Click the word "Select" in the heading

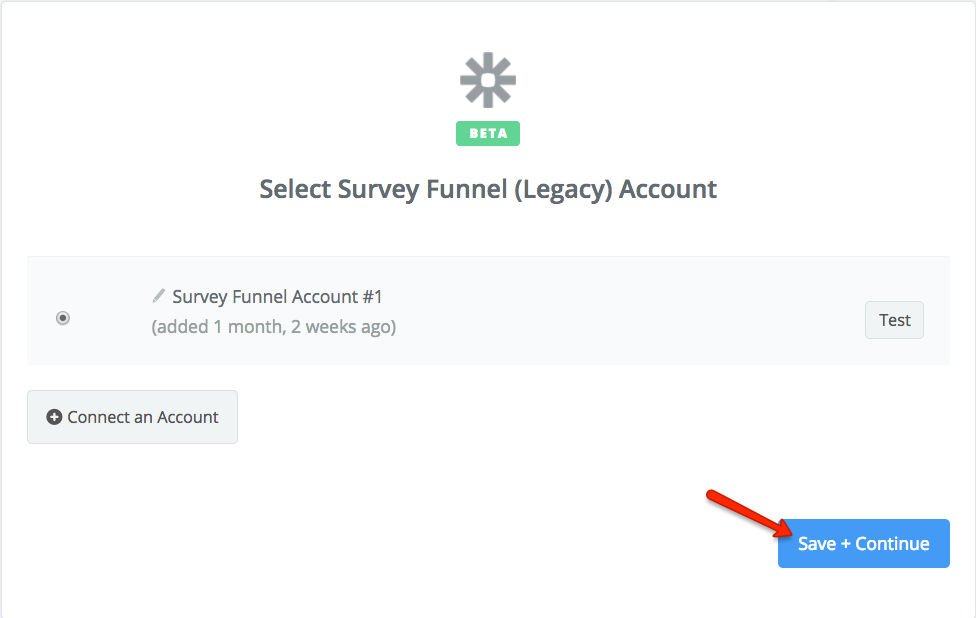click(x=295, y=189)
